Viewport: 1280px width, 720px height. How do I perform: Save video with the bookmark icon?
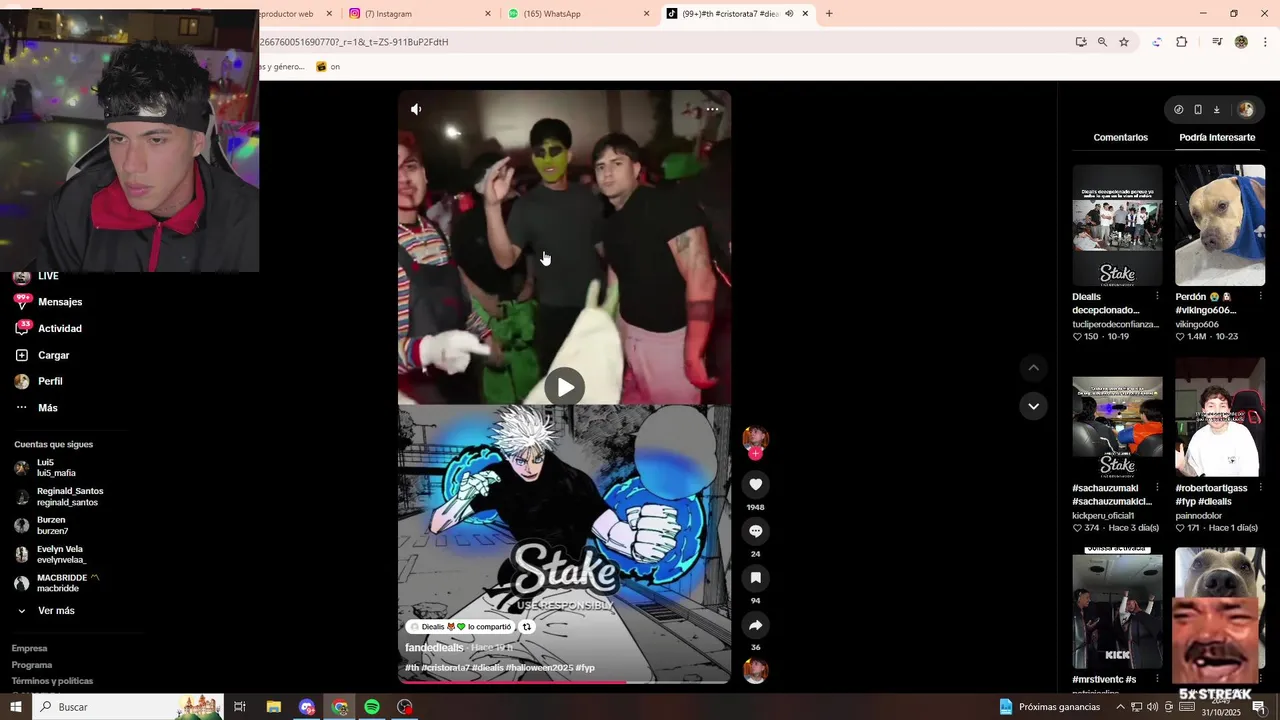coord(756,578)
